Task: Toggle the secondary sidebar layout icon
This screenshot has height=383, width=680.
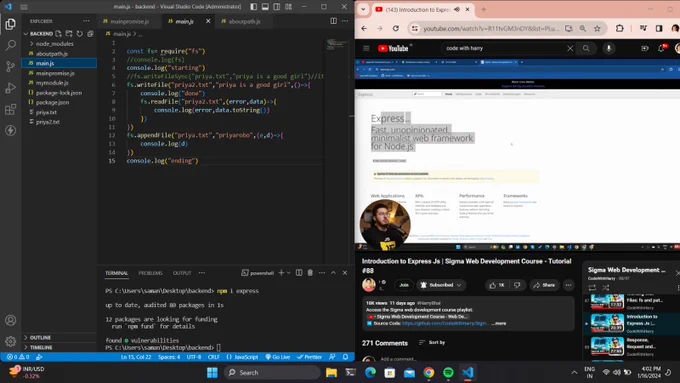Action: [277, 7]
